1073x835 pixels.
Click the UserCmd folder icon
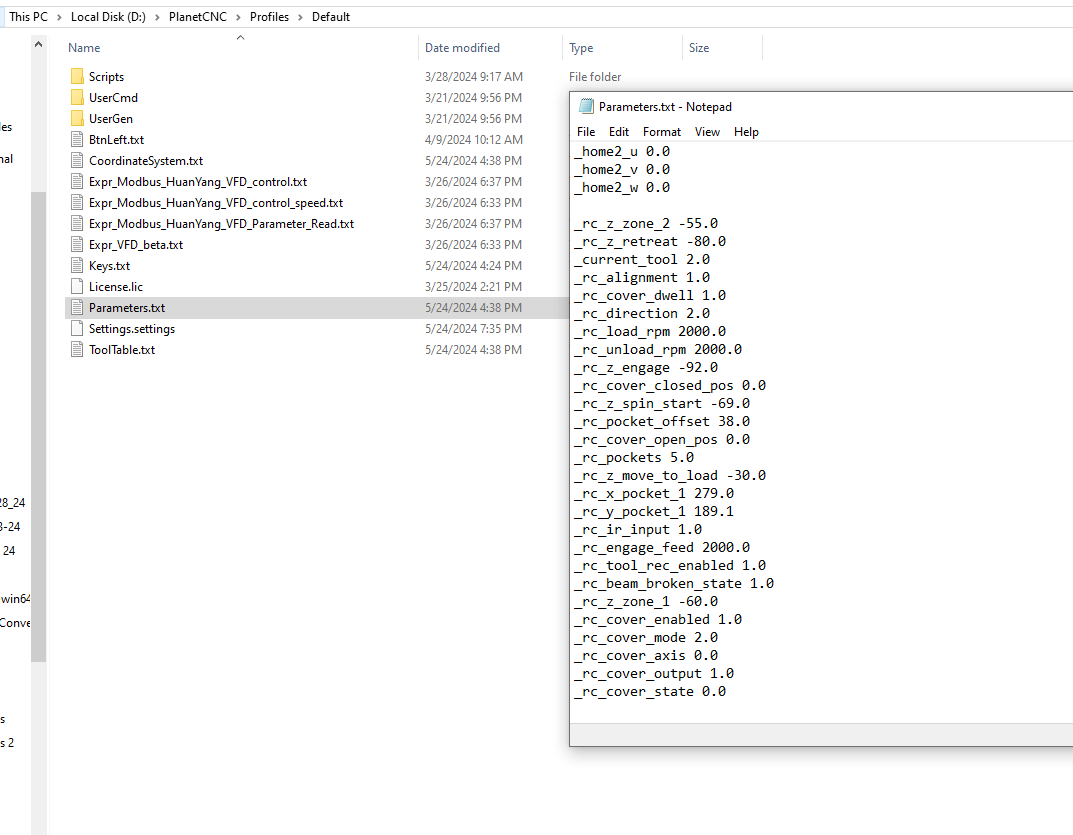tap(77, 98)
